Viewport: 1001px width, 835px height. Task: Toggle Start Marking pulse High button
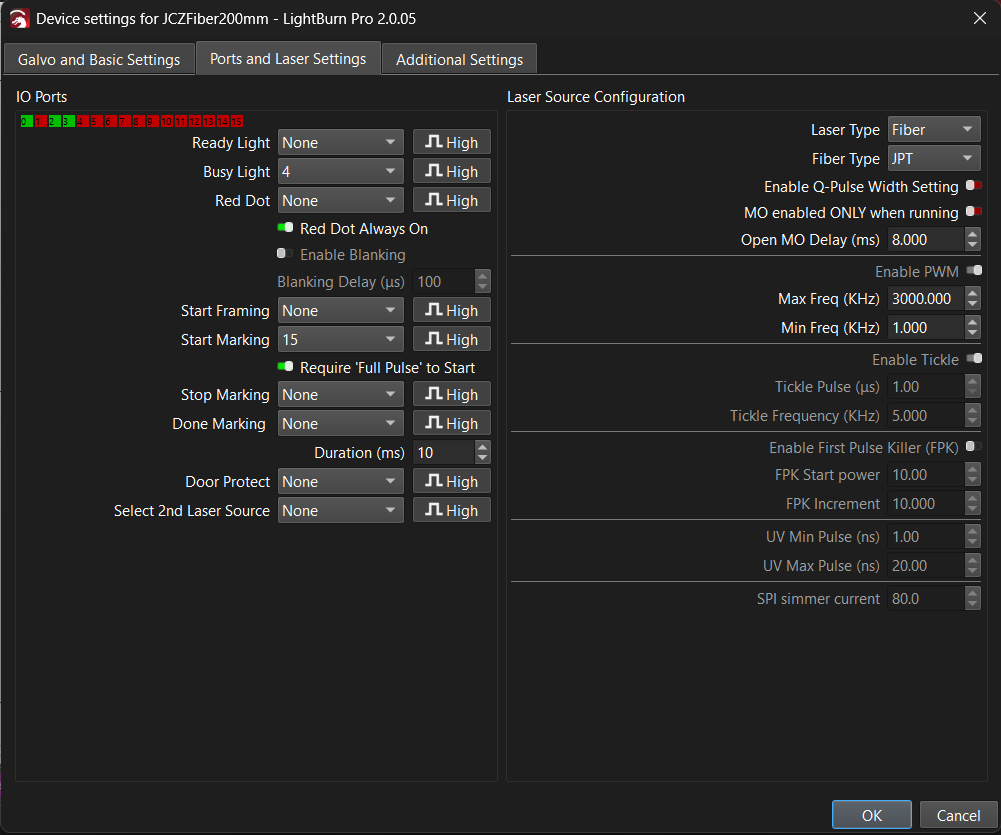(451, 340)
